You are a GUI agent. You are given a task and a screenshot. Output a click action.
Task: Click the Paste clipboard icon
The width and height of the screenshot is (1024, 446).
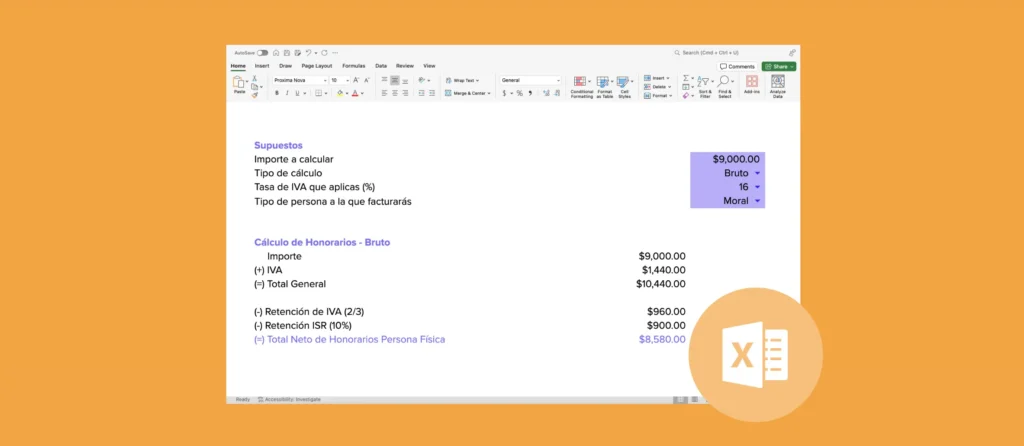[x=239, y=84]
